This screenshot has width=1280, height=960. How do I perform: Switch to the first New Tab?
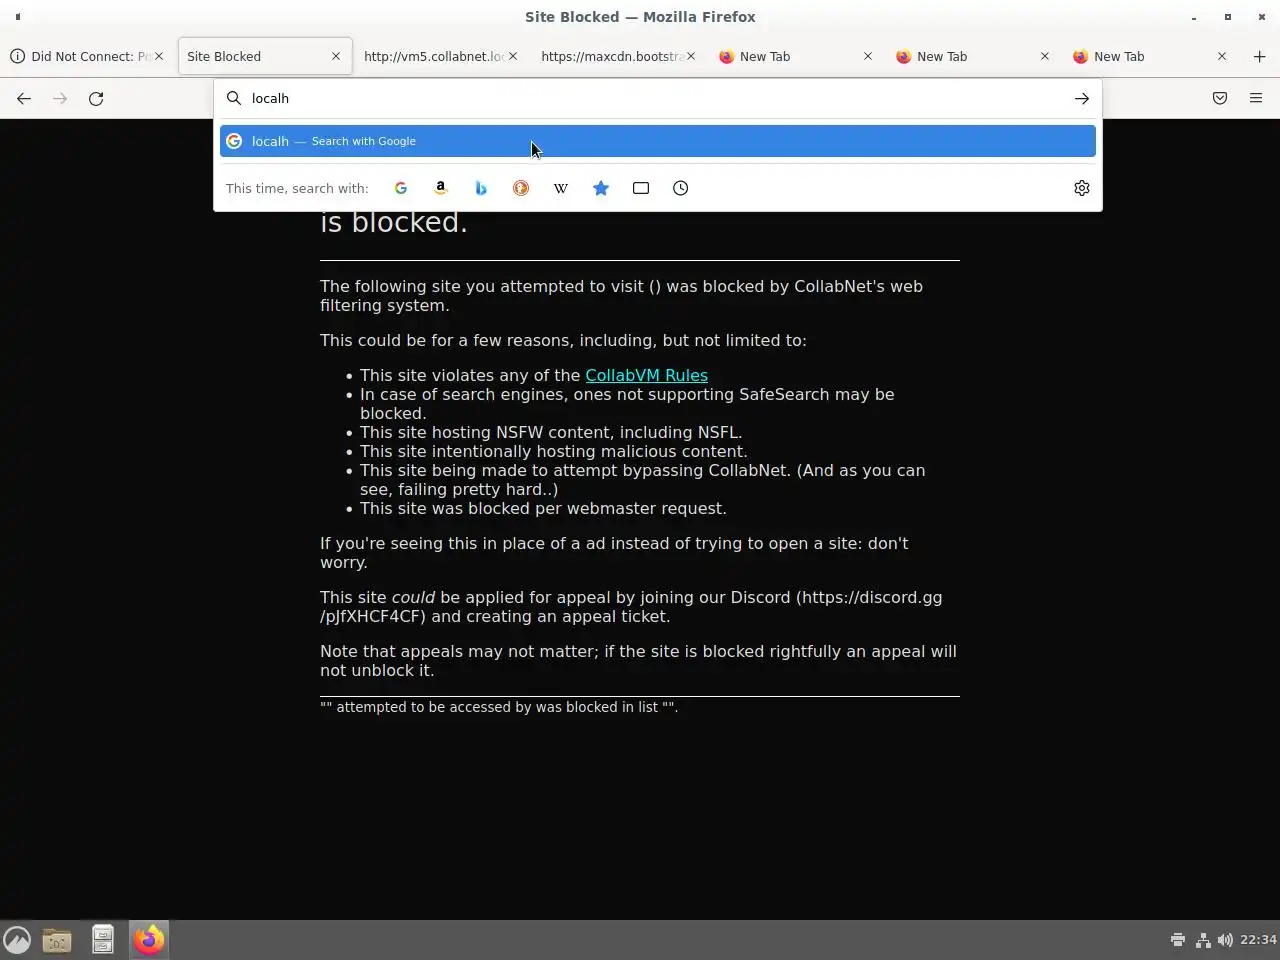click(x=795, y=56)
